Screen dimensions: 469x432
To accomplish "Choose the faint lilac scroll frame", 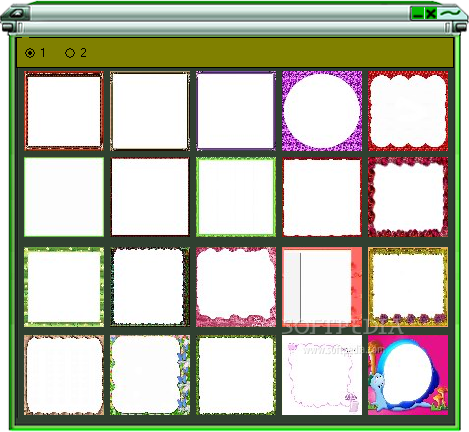I will coord(322,375).
